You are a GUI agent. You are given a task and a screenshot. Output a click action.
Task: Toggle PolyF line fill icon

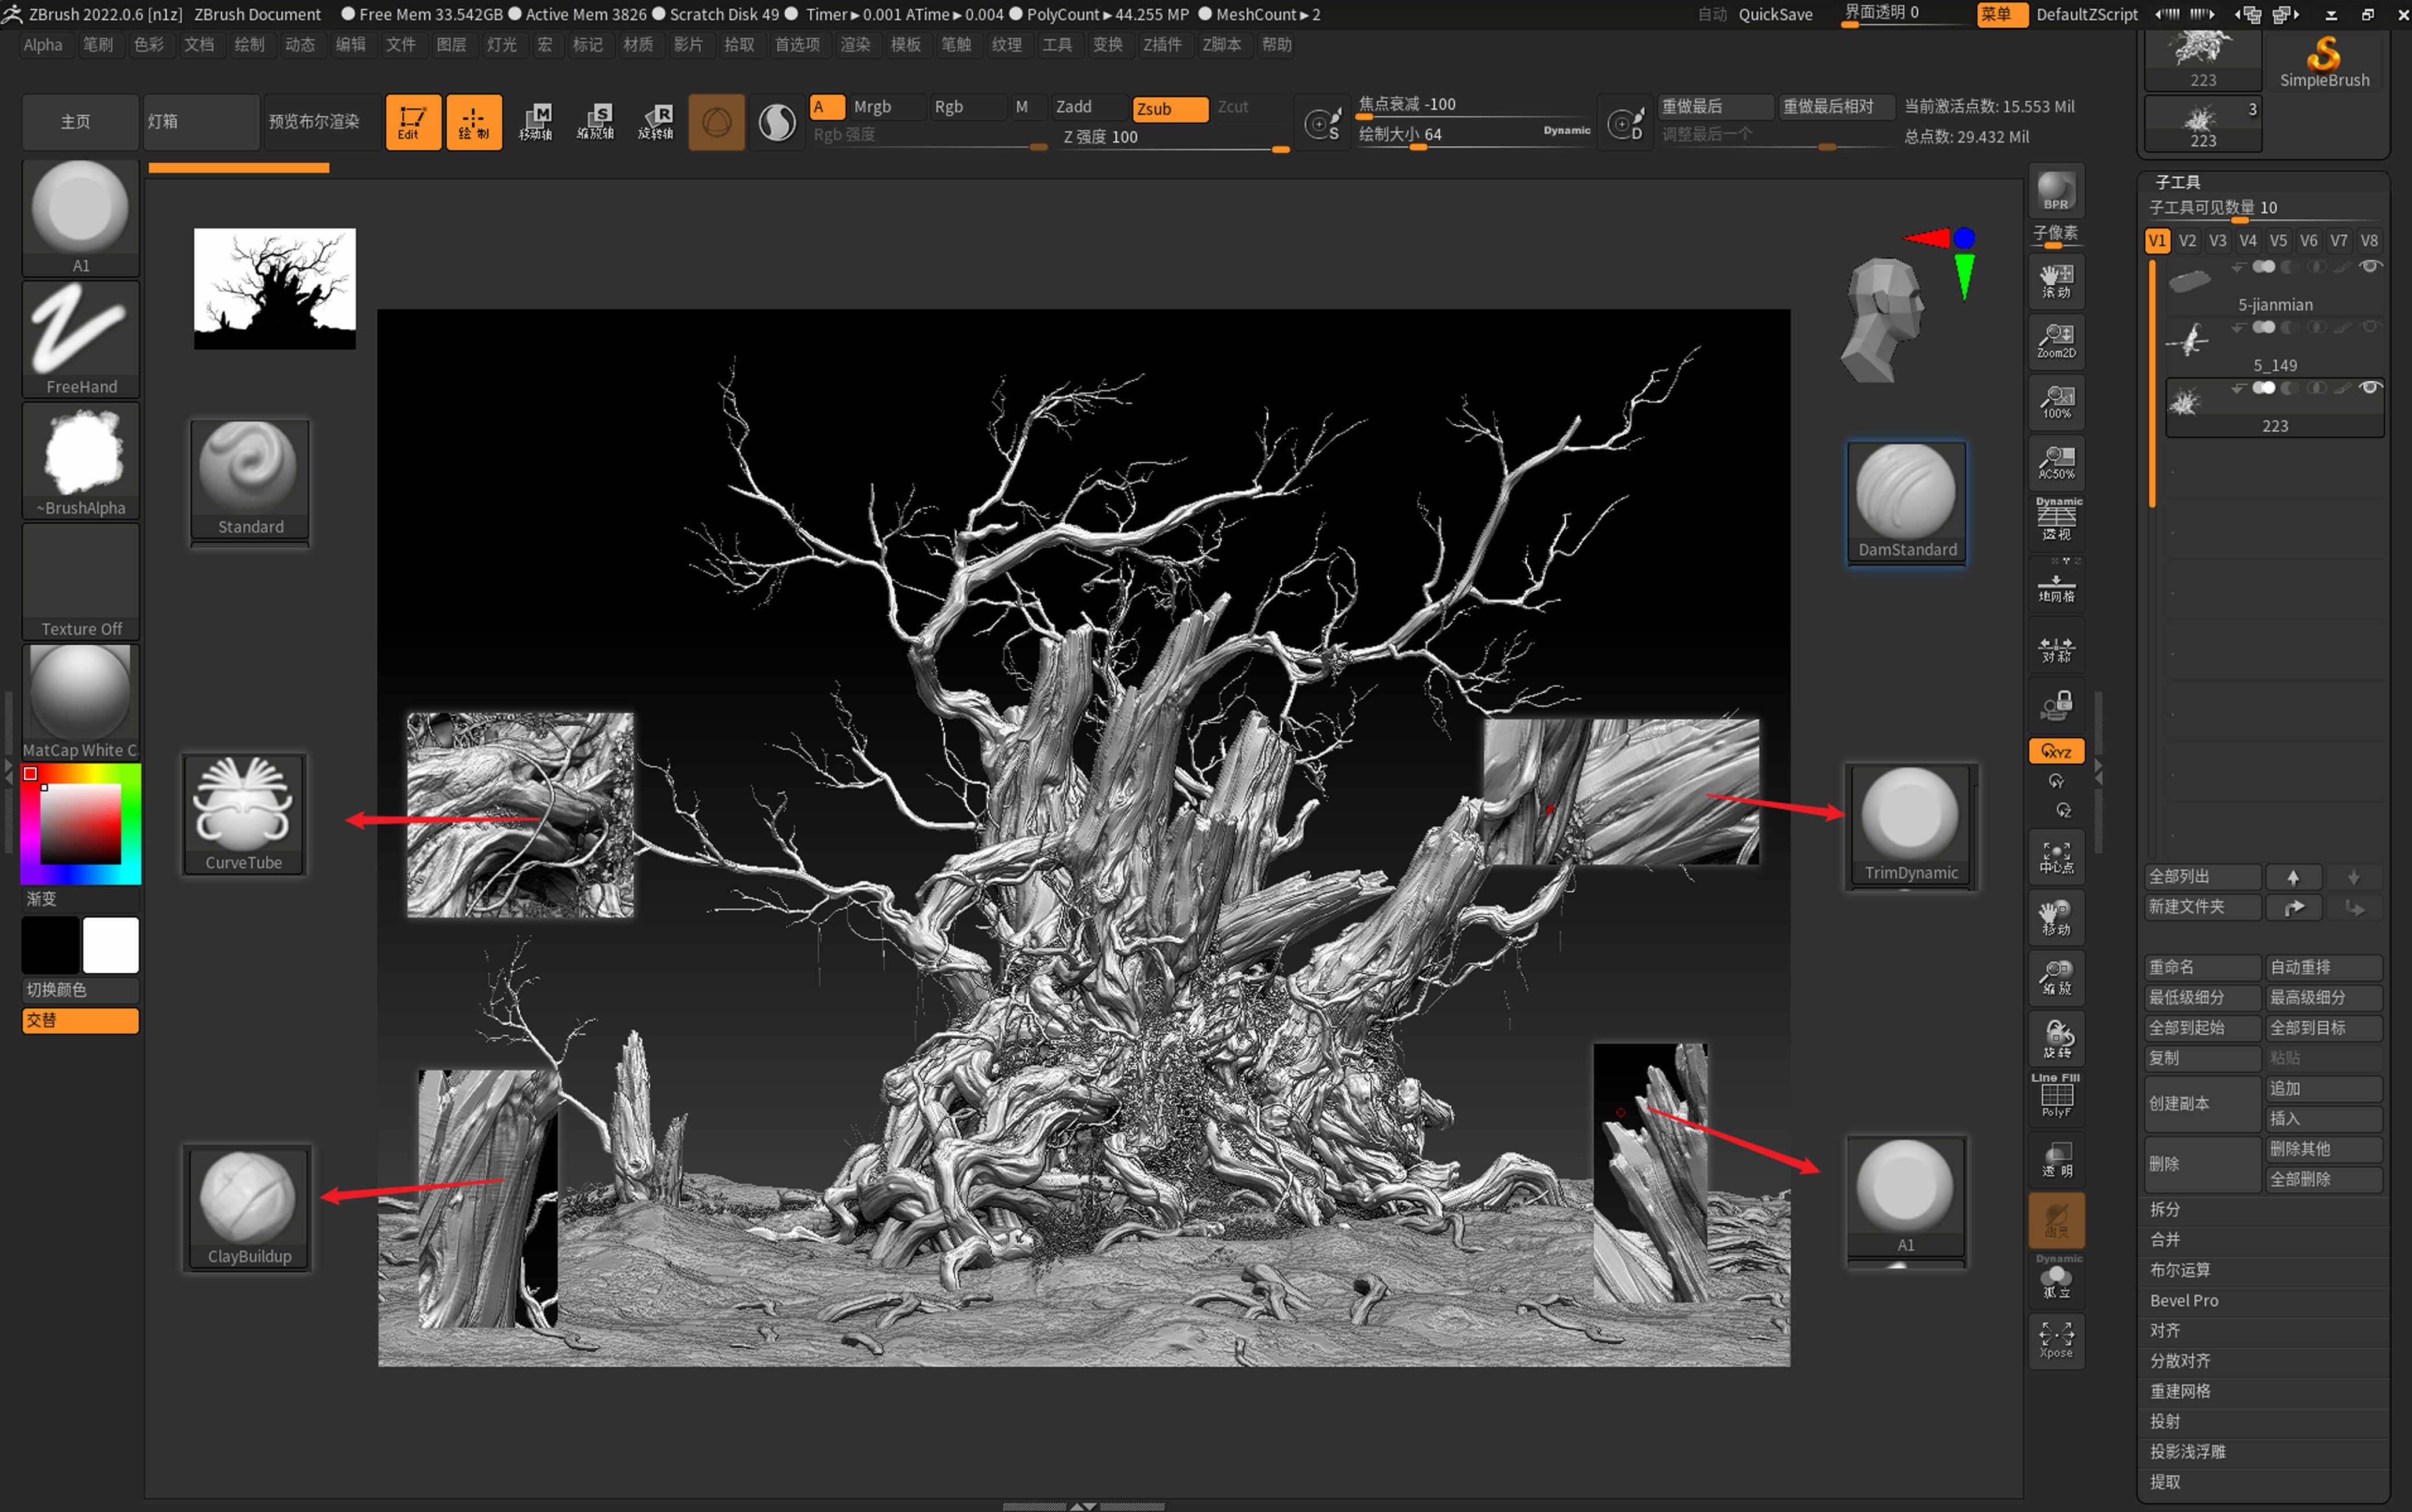(2056, 1096)
